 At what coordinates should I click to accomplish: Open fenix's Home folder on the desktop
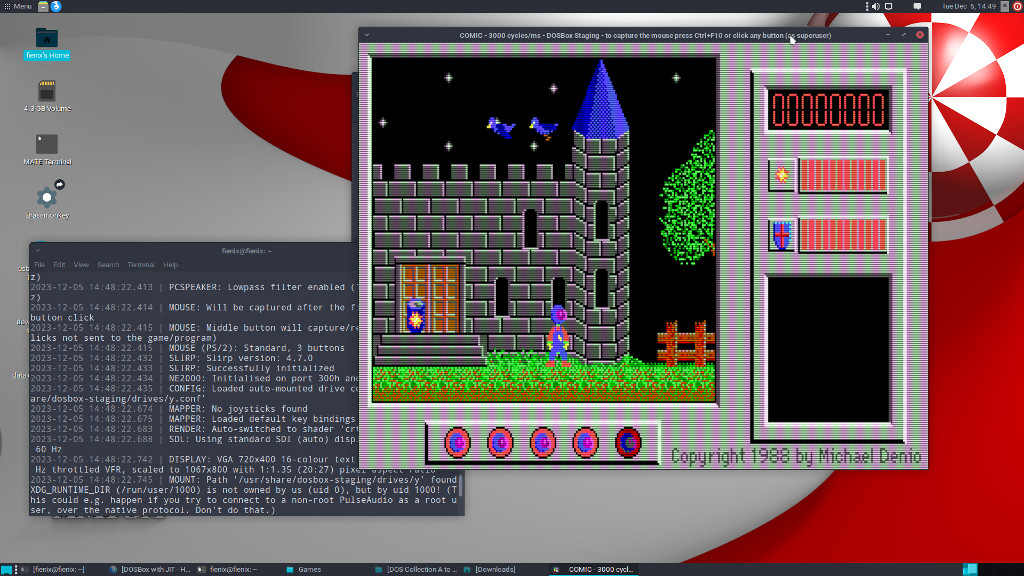point(47,44)
